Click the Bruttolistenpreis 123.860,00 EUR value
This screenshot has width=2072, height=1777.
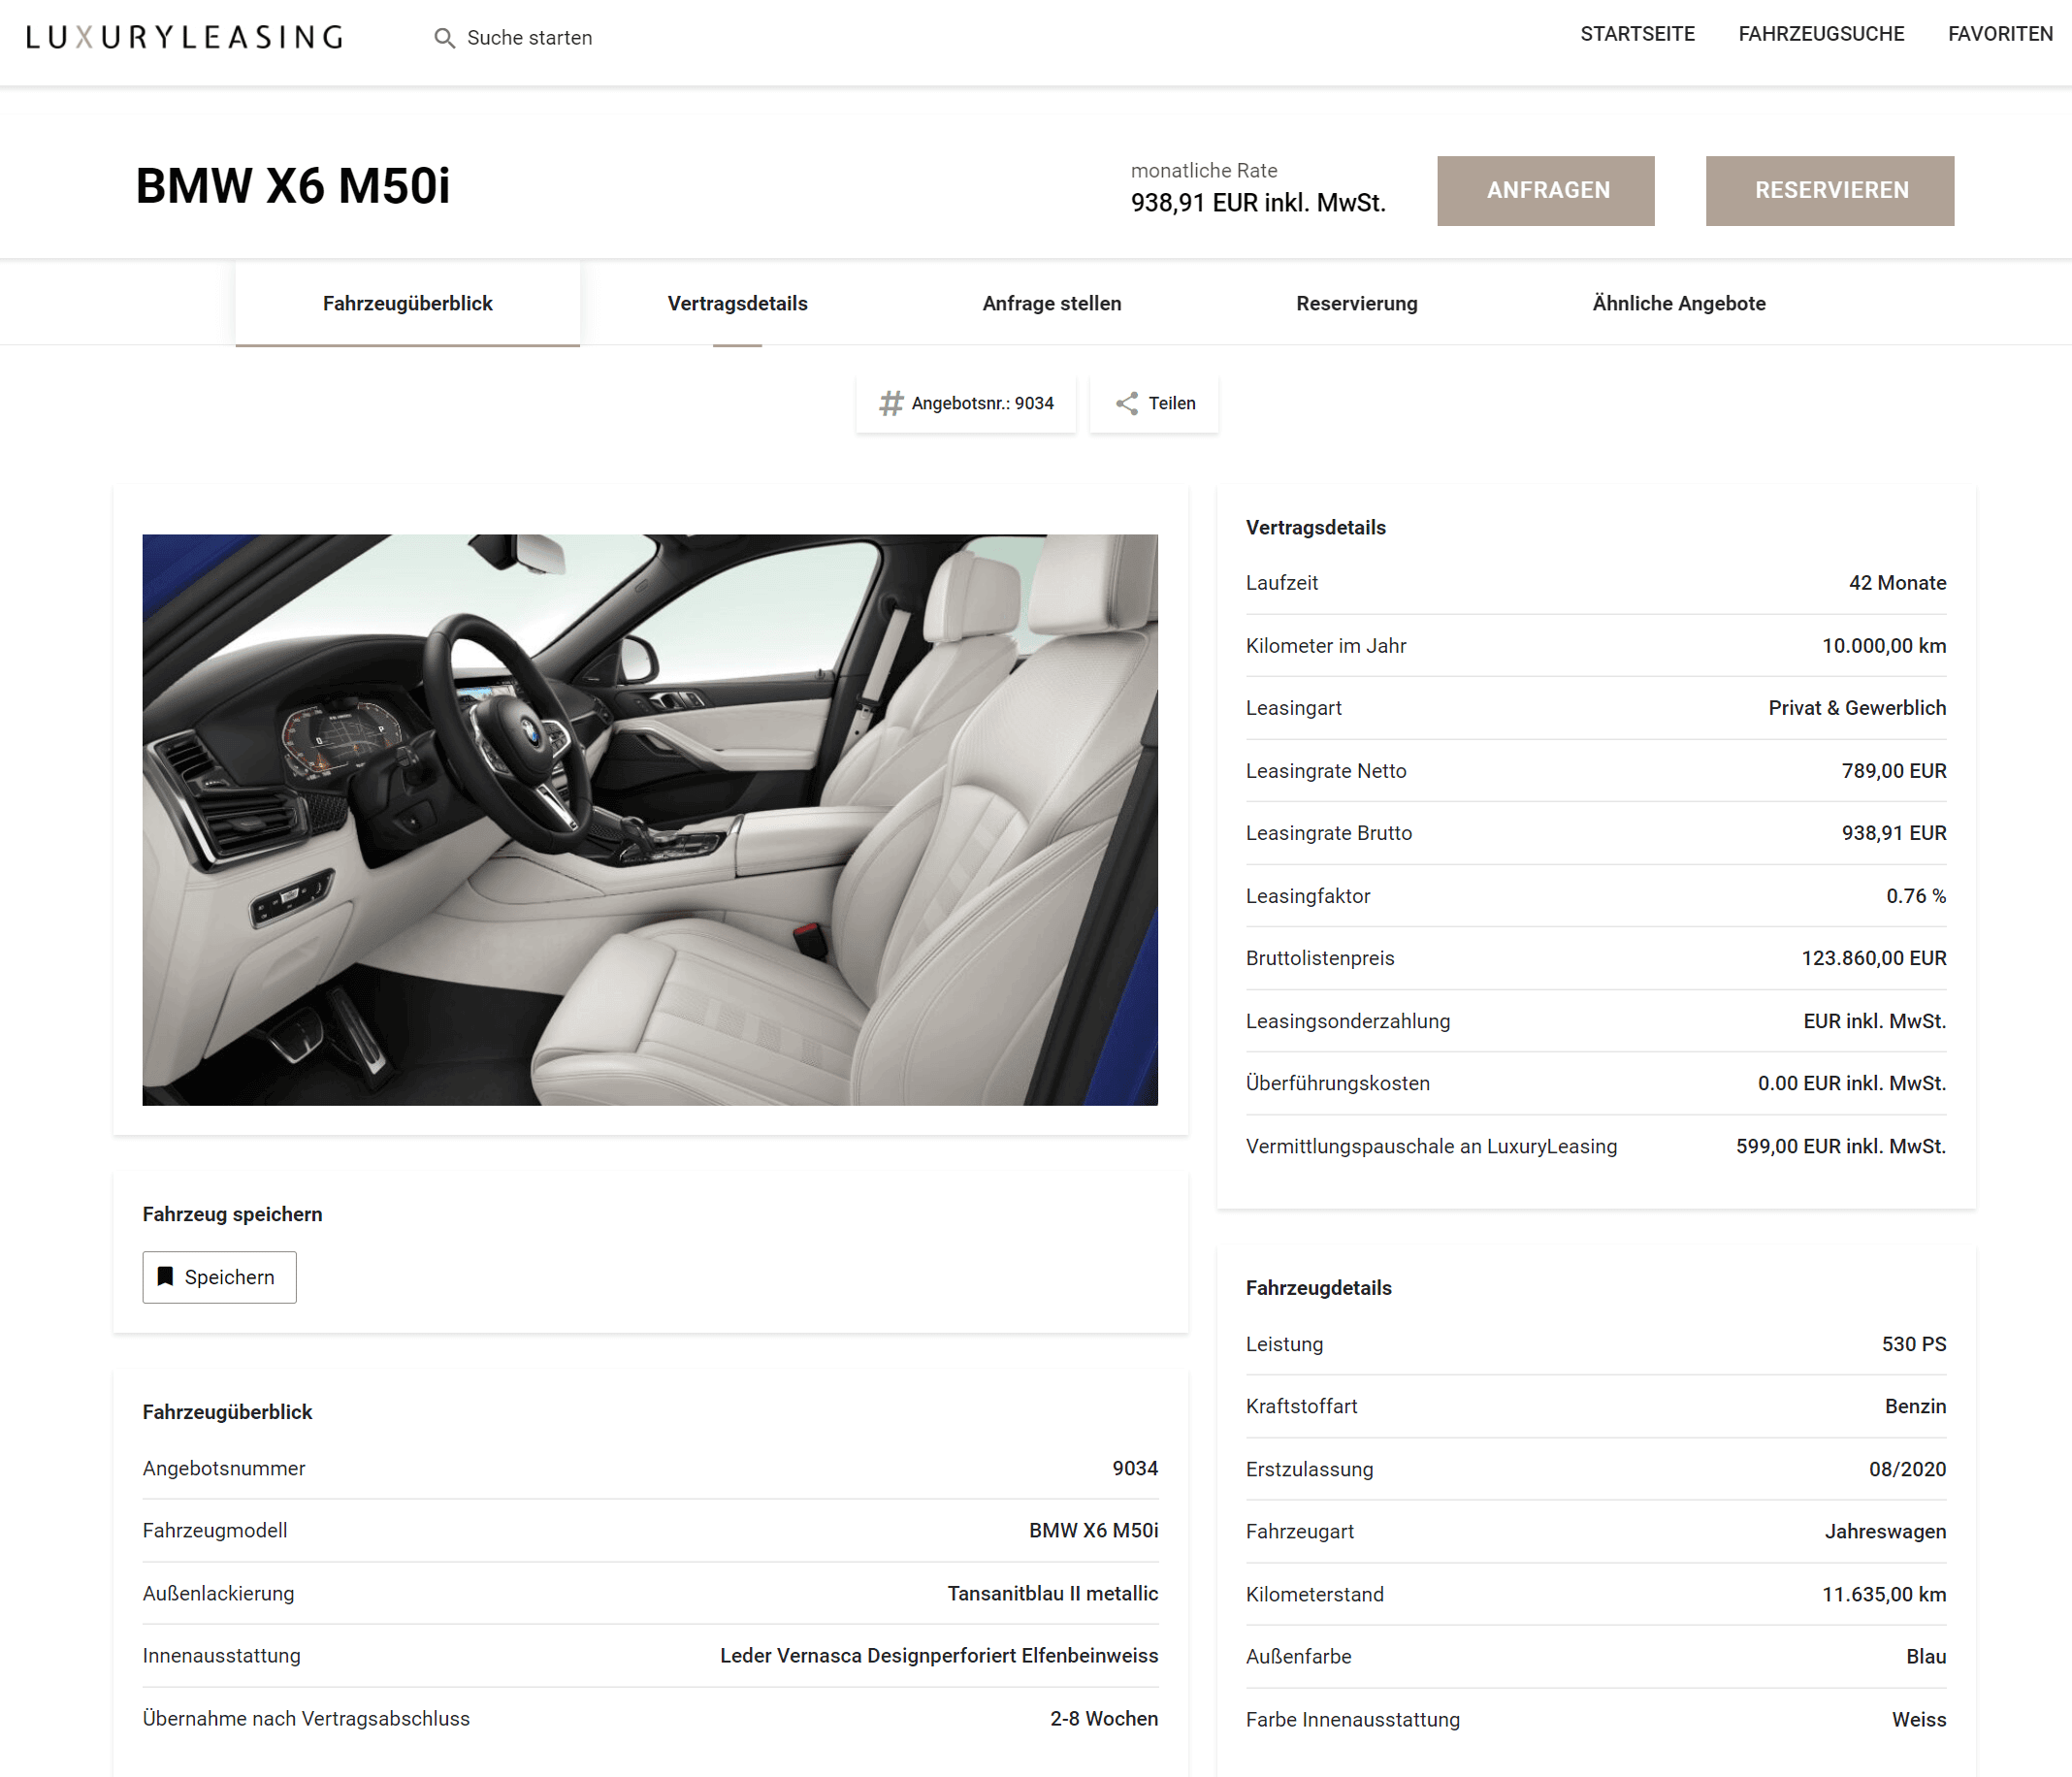(1874, 958)
